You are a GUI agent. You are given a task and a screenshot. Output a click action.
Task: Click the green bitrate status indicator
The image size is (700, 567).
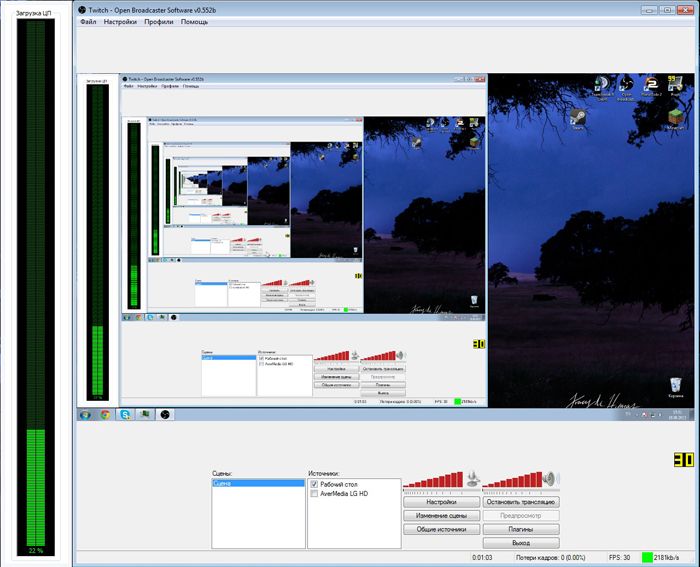click(x=645, y=557)
